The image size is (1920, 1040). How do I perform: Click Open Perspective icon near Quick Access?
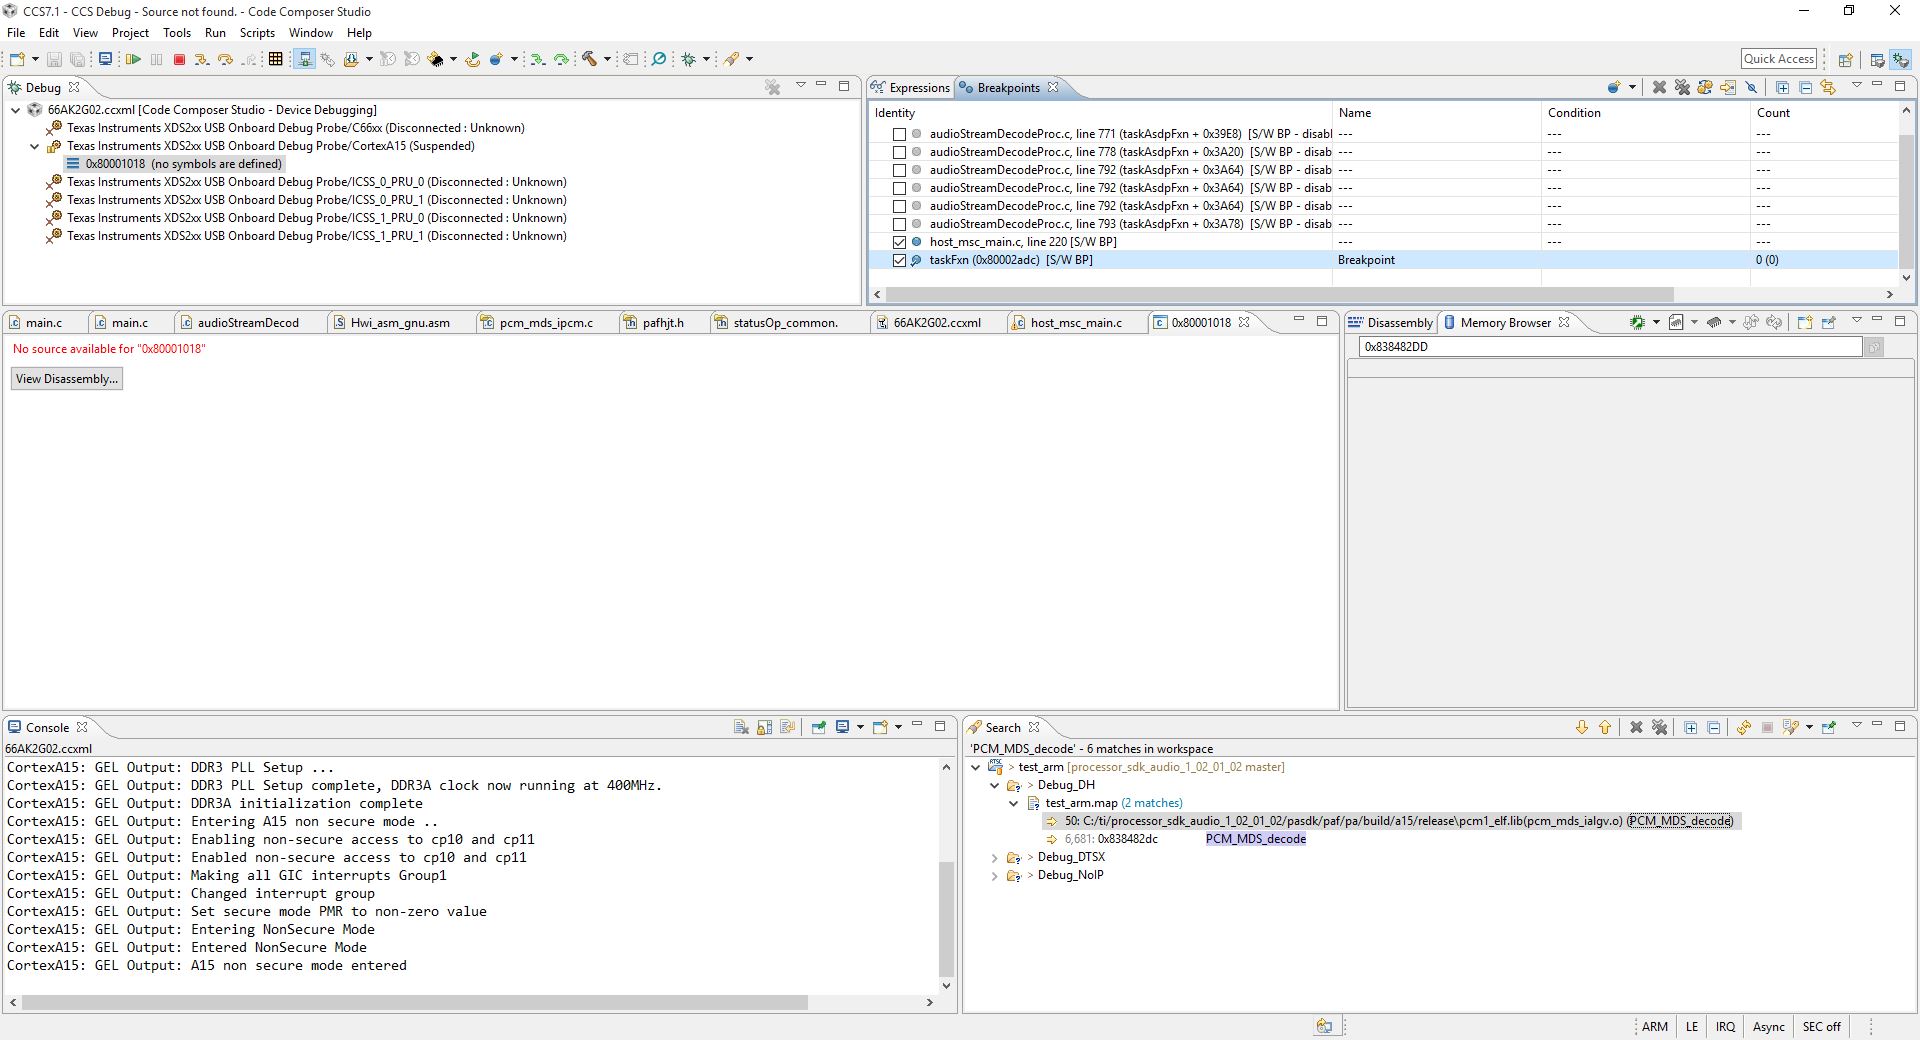(x=1845, y=59)
